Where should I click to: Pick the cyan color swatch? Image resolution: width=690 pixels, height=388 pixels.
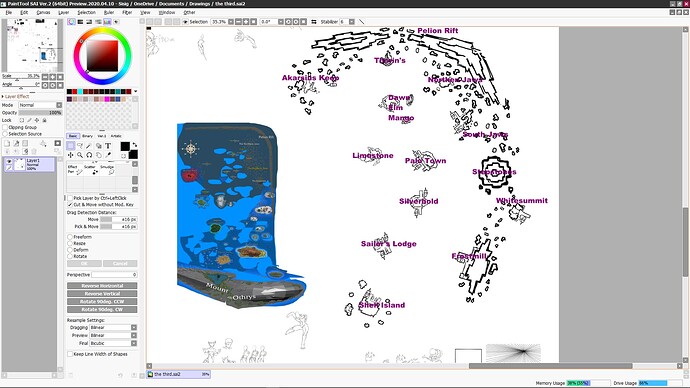coord(80,92)
